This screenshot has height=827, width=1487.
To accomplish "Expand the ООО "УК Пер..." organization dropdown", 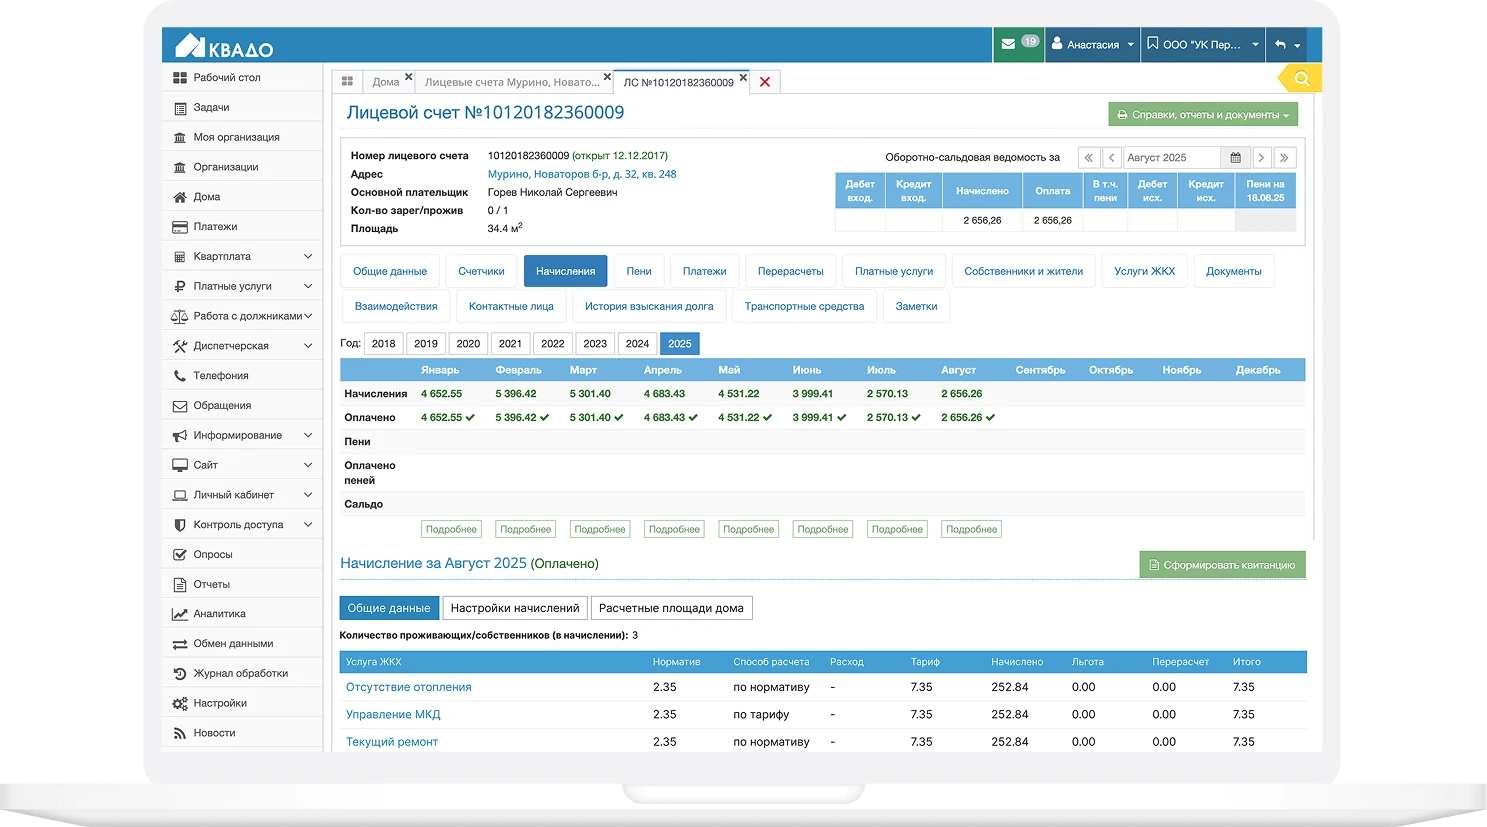I will tap(1204, 44).
